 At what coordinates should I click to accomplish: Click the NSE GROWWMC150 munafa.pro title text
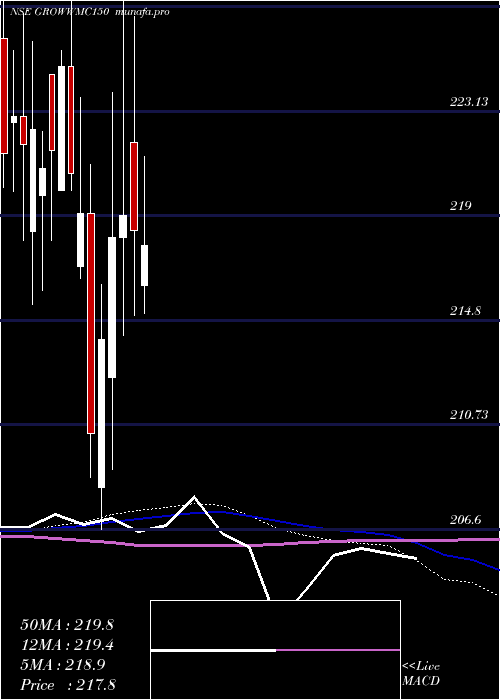(x=91, y=12)
